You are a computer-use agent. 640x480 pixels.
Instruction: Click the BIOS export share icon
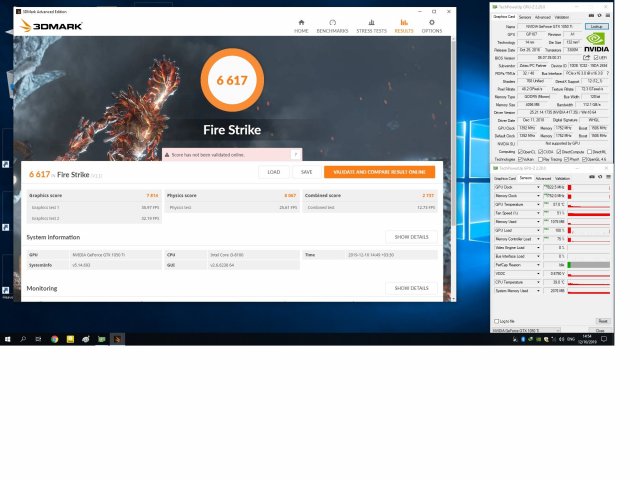[587, 58]
